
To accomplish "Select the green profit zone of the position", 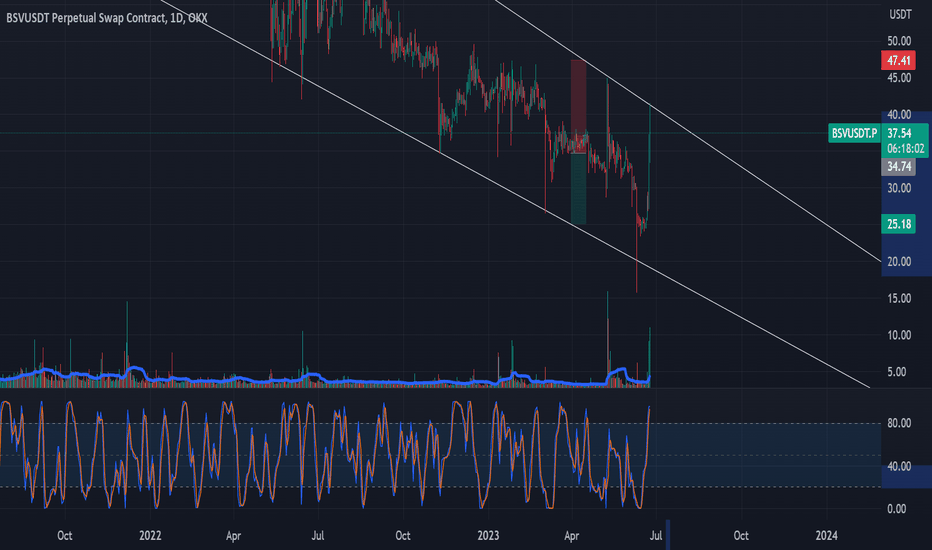I will click(578, 189).
